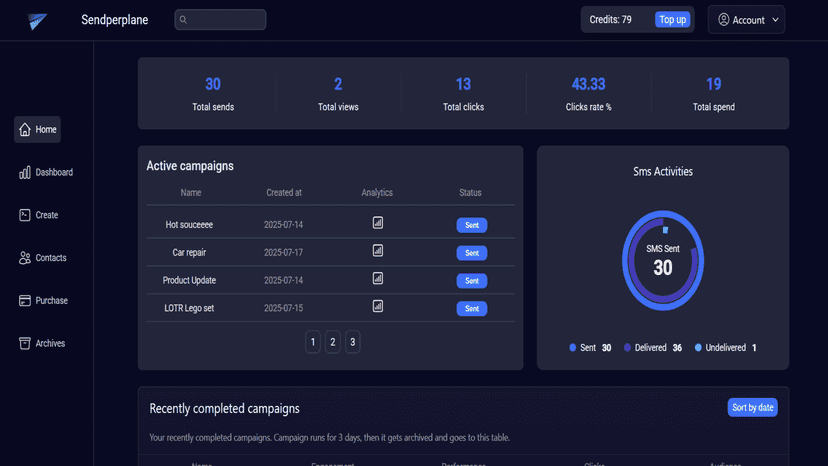Click the Analytics column header
Screen dimensions: 828x466
pyautogui.click(x=377, y=193)
